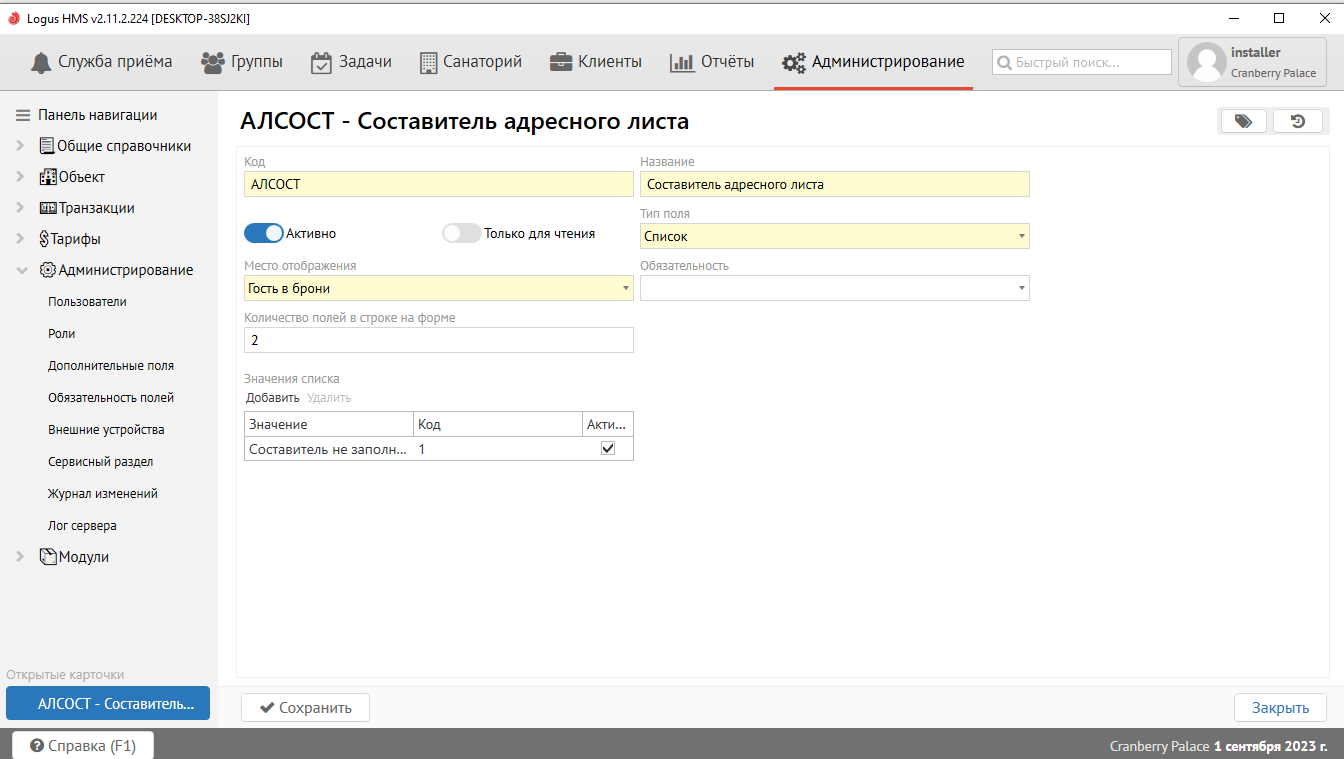Click the tag icon button

1243,121
